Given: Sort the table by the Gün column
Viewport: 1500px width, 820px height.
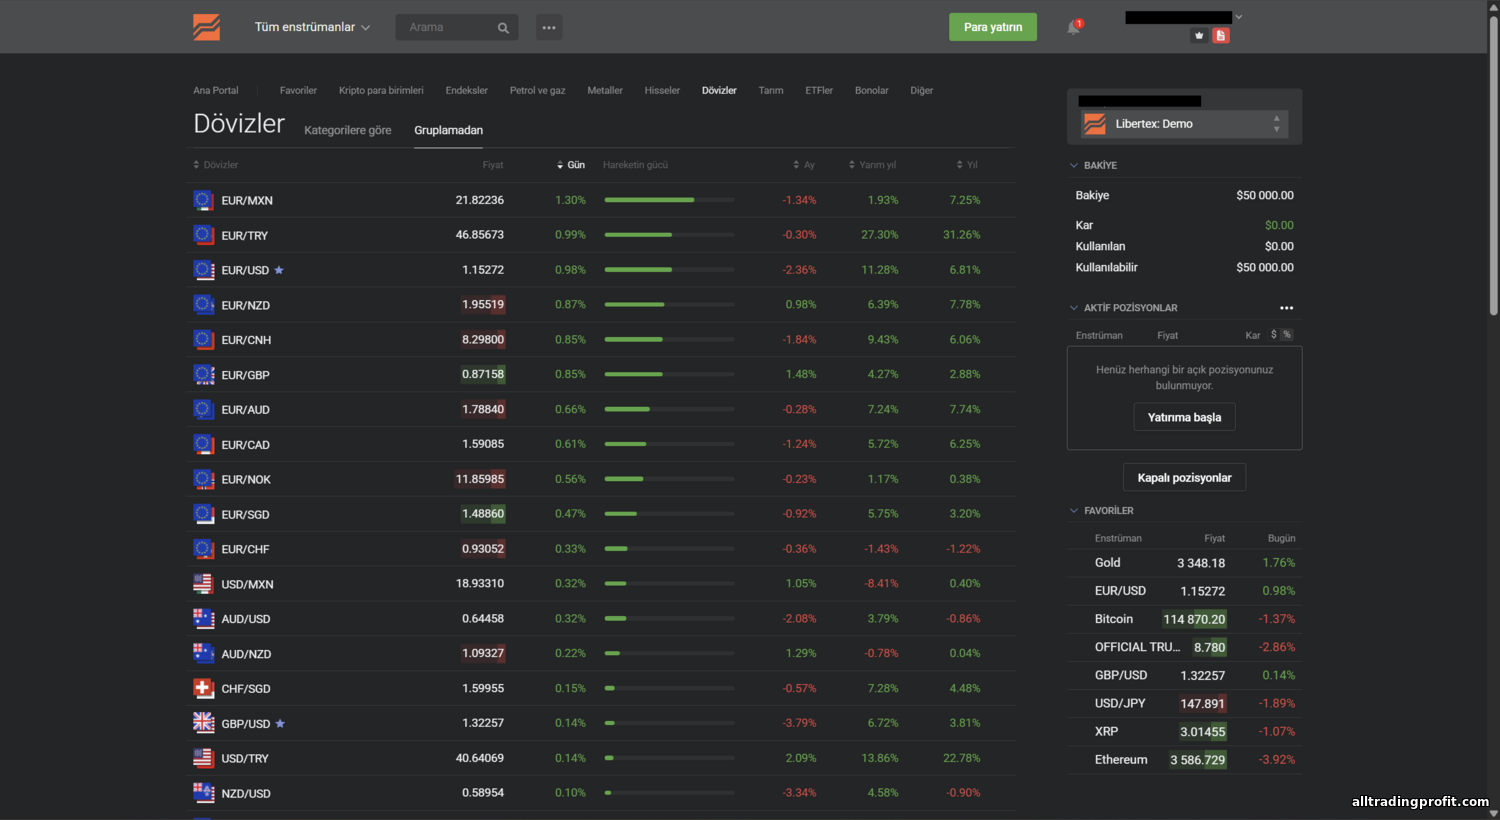Looking at the screenshot, I should click(x=571, y=165).
